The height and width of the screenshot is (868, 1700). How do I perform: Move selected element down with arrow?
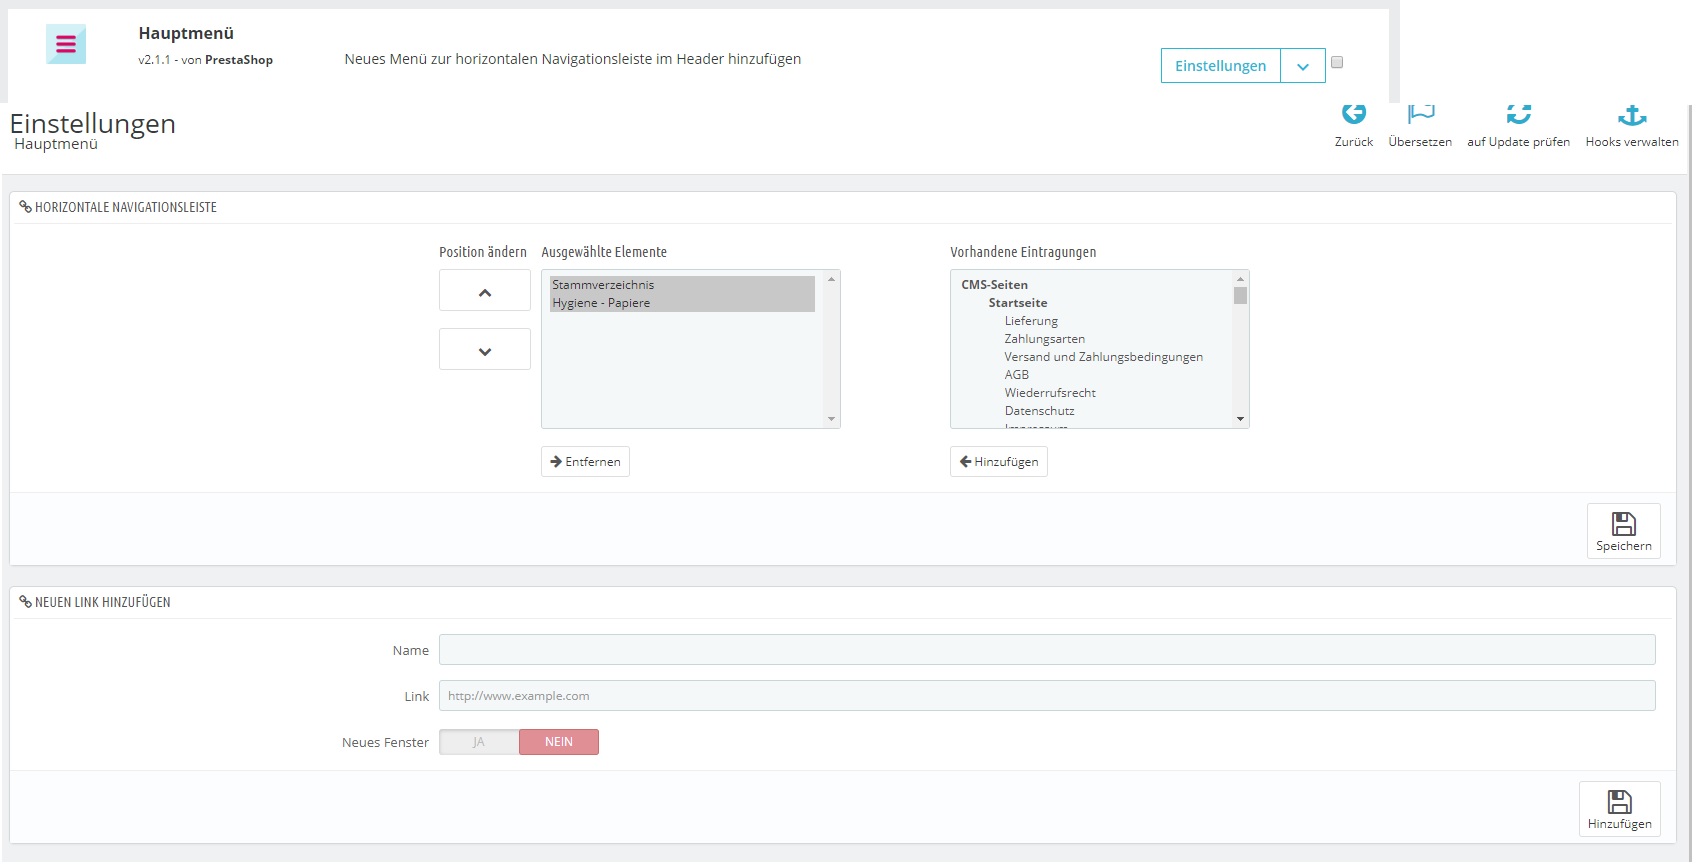pos(485,350)
